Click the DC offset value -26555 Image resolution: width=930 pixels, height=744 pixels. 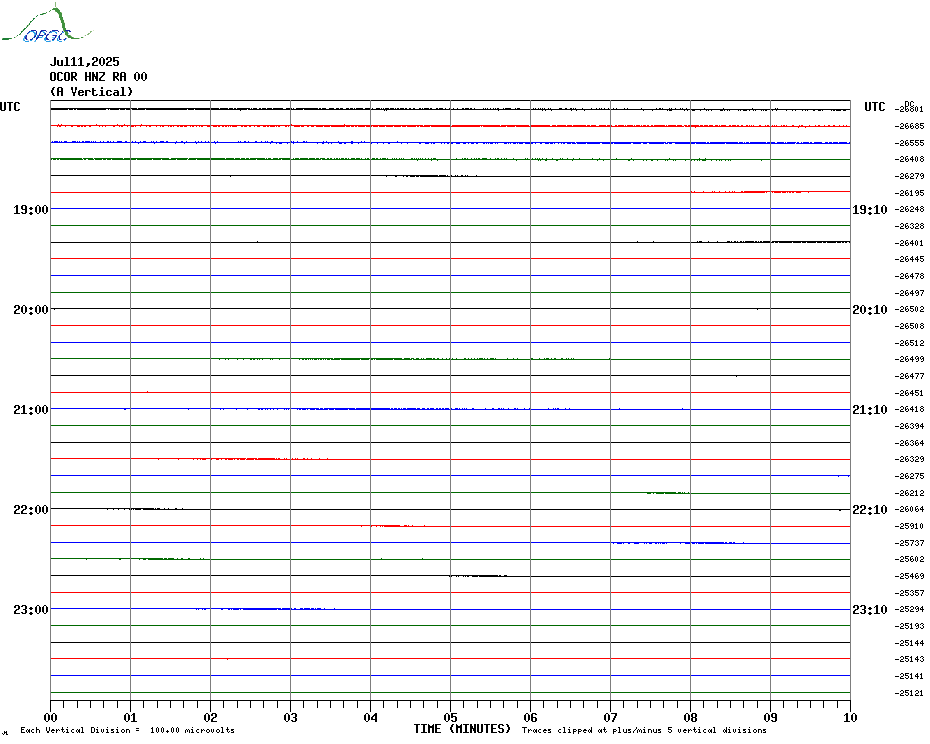point(909,143)
